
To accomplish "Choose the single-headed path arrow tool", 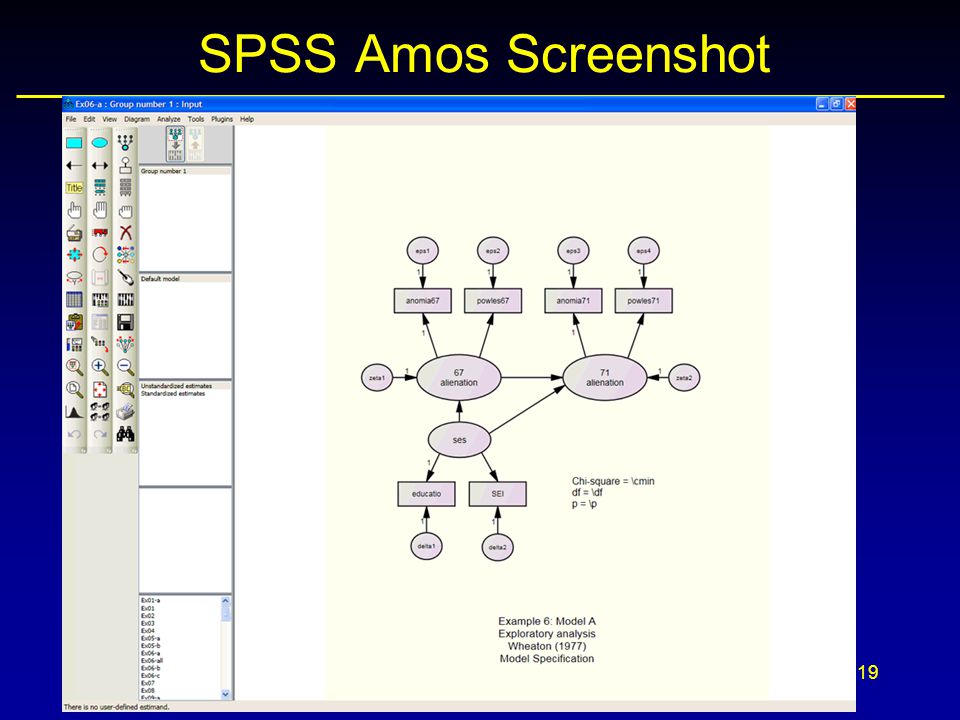I will coord(74,165).
